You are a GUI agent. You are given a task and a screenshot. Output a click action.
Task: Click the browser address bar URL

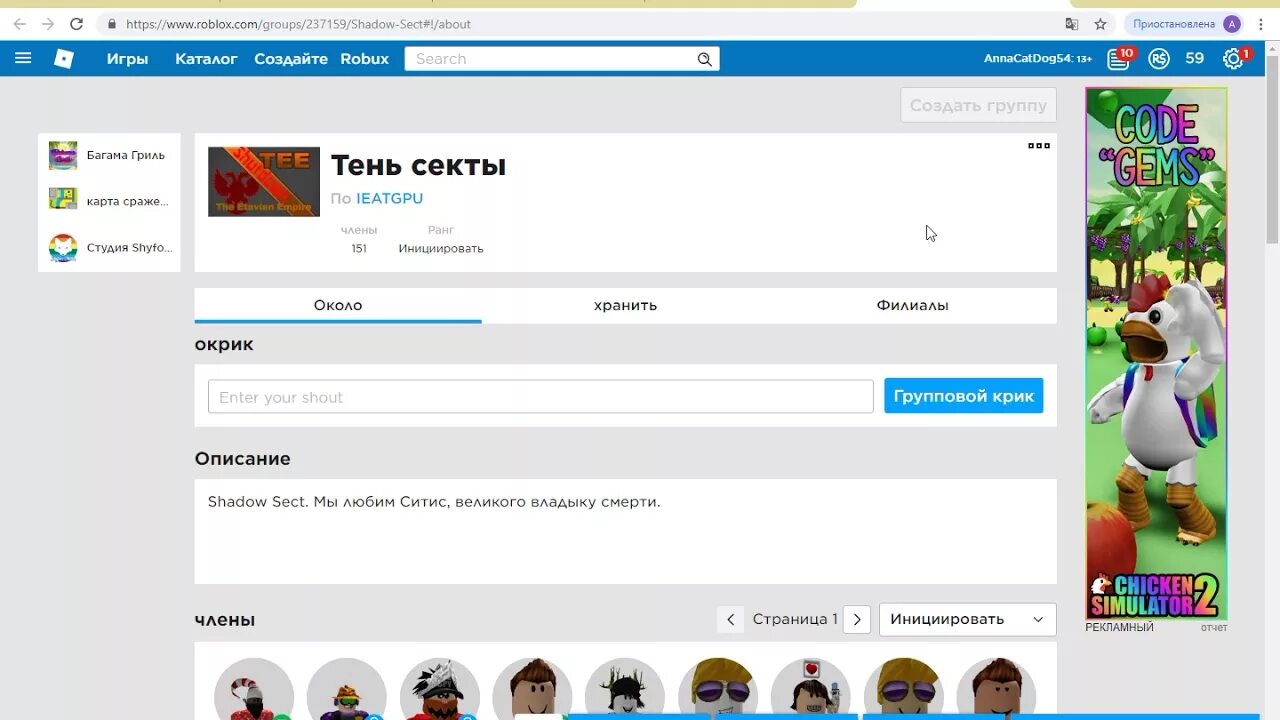[298, 24]
